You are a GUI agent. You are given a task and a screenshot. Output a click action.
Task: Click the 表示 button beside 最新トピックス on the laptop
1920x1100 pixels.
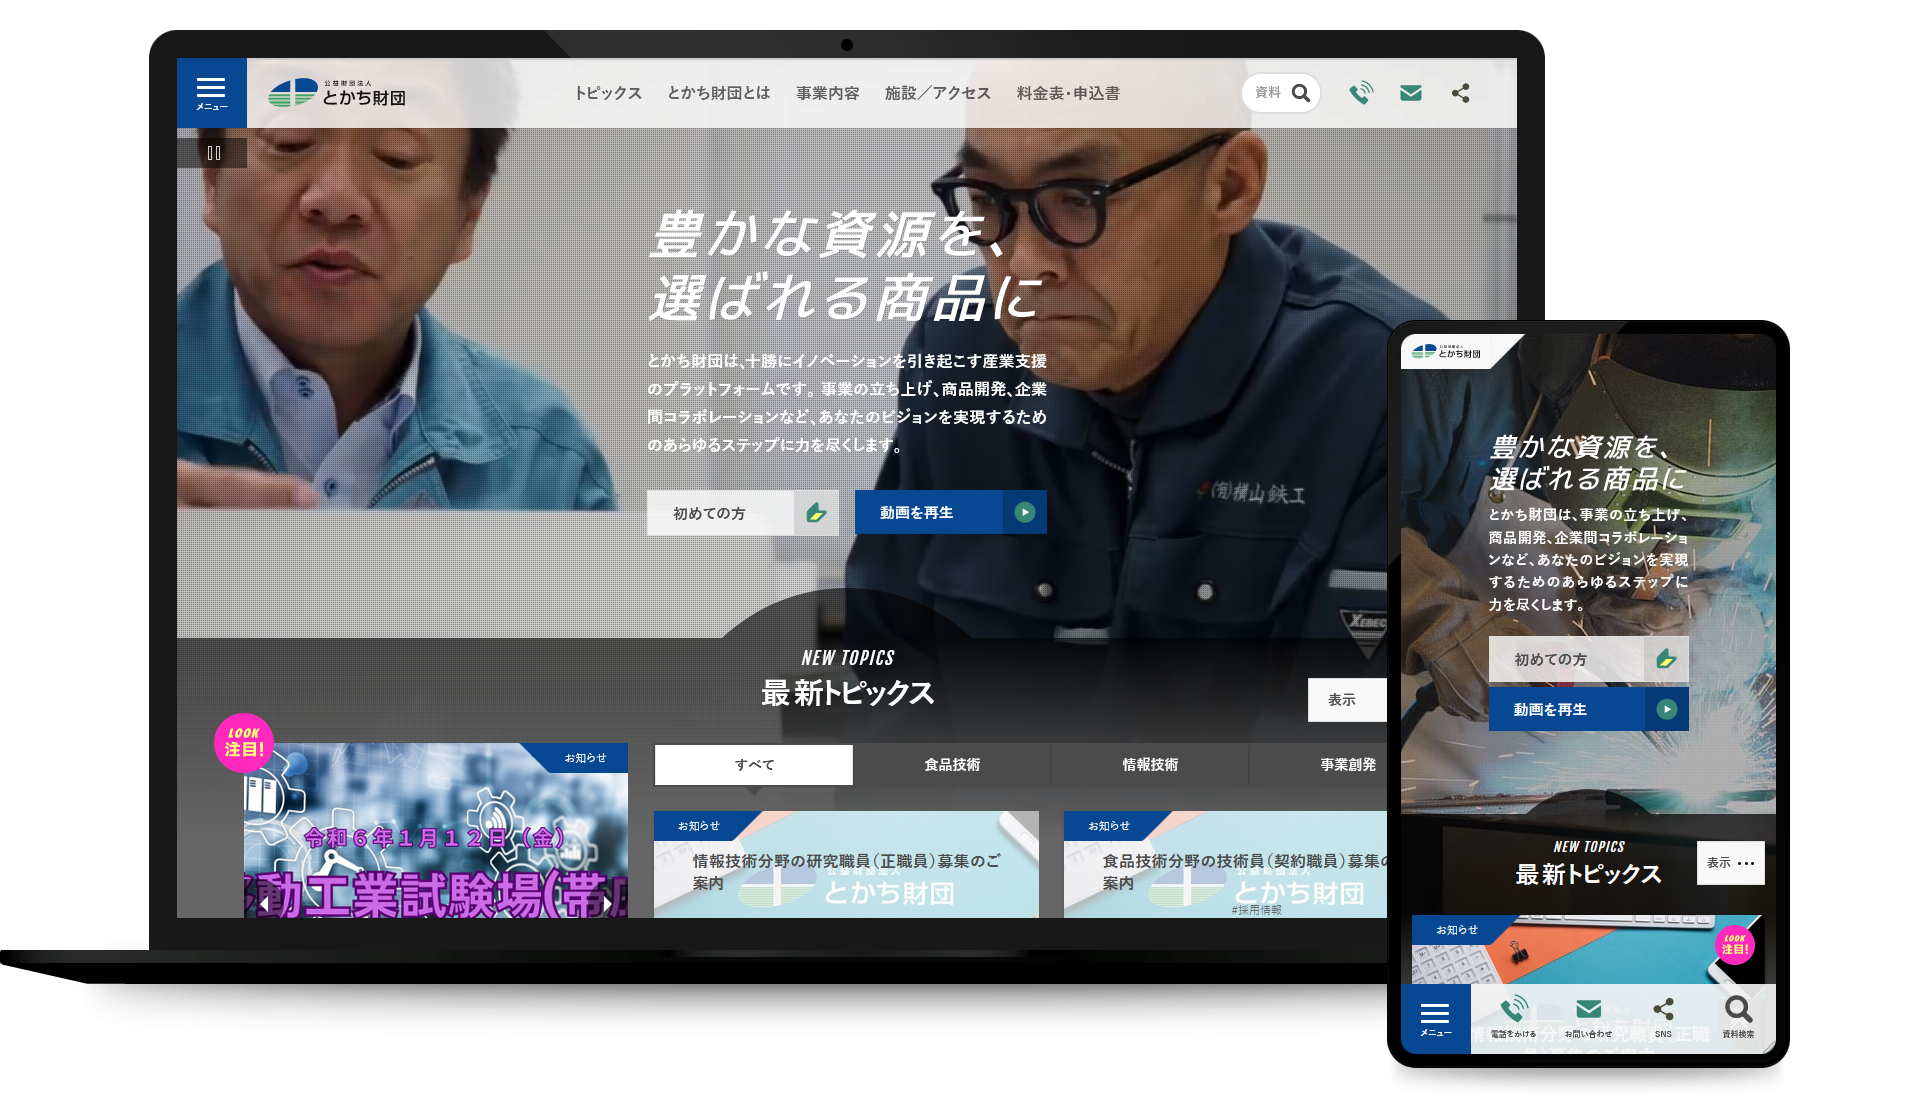click(x=1347, y=700)
